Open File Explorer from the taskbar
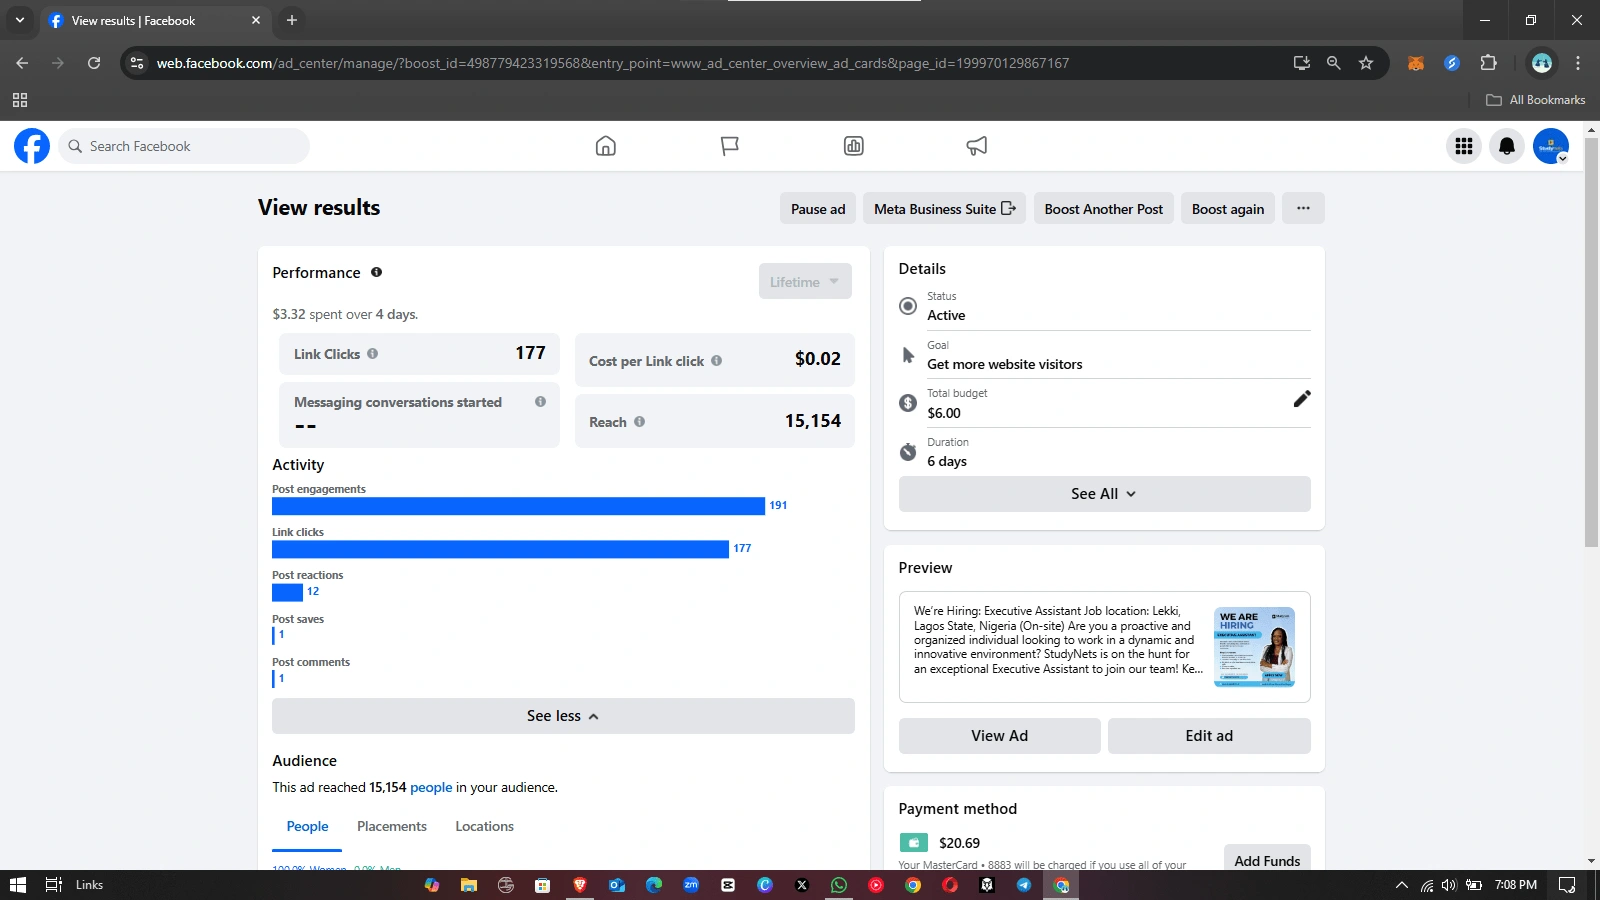The image size is (1600, 900). pyautogui.click(x=468, y=885)
